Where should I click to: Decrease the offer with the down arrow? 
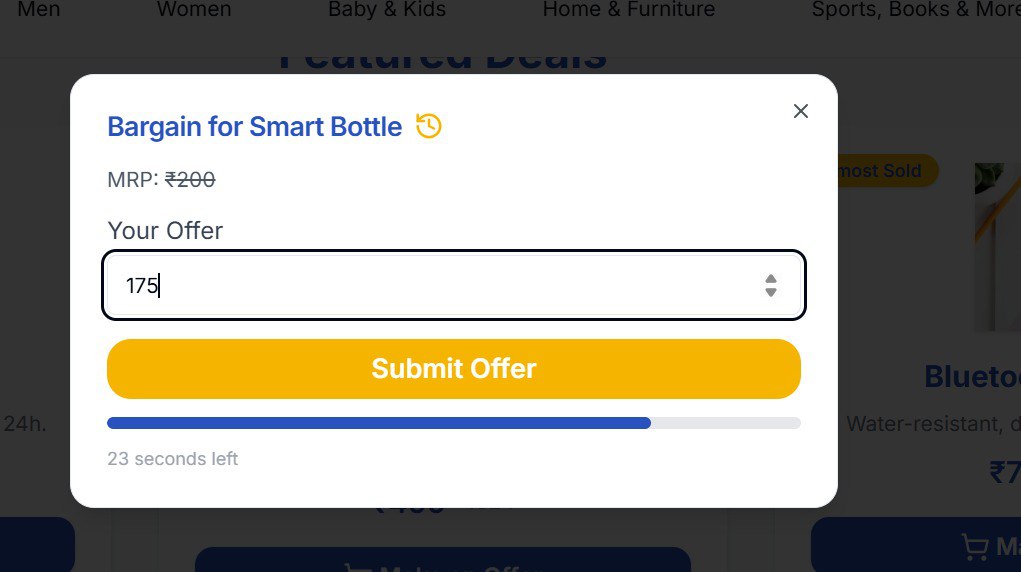(771, 293)
